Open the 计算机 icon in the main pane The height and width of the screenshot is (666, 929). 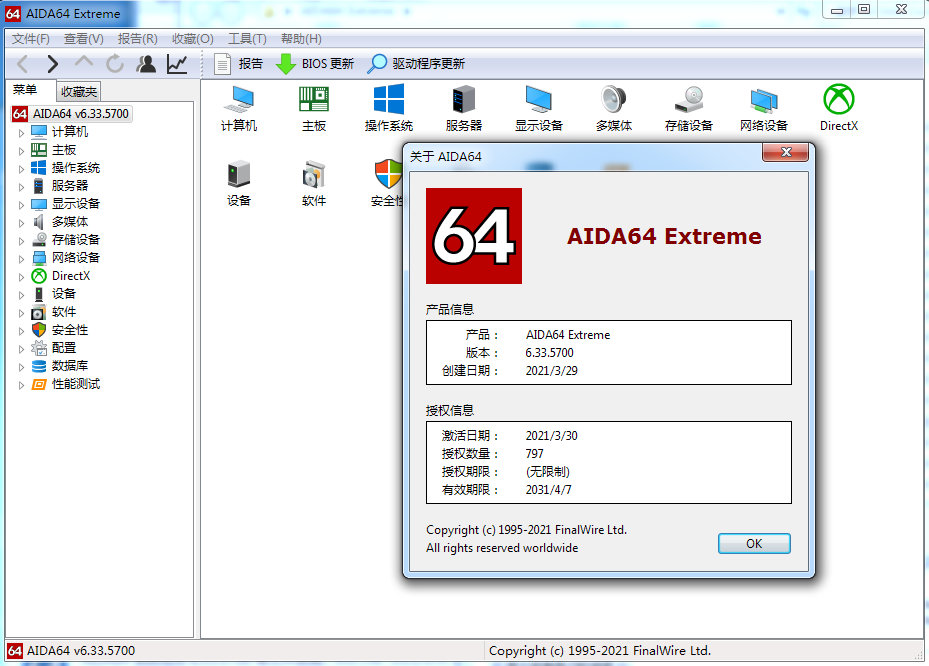pos(239,108)
